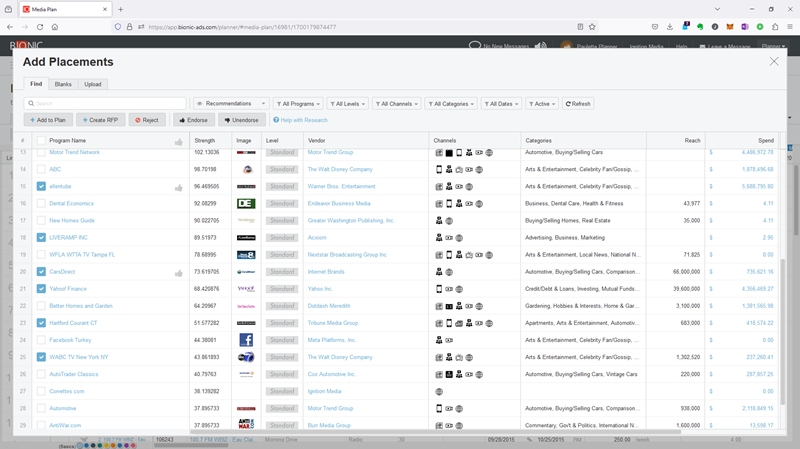Image resolution: width=800 pixels, height=449 pixels.
Task: Open the Firefox hamburger menu
Action: click(x=789, y=27)
